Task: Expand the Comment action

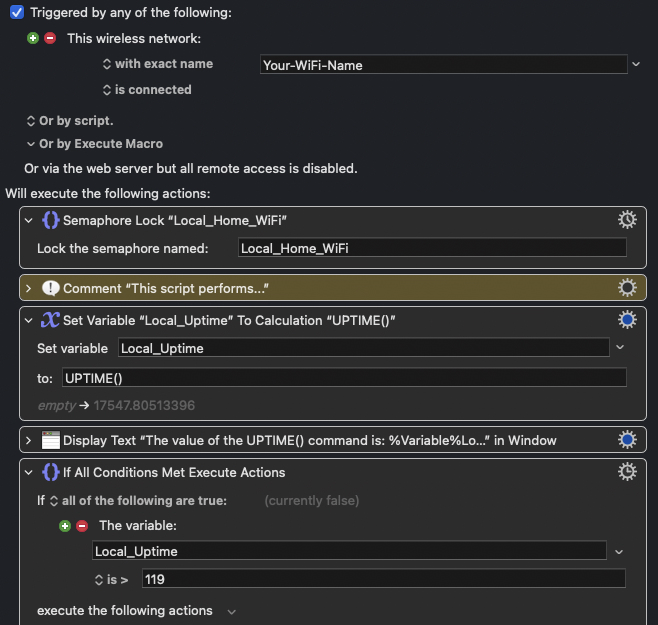Action: (x=29, y=288)
